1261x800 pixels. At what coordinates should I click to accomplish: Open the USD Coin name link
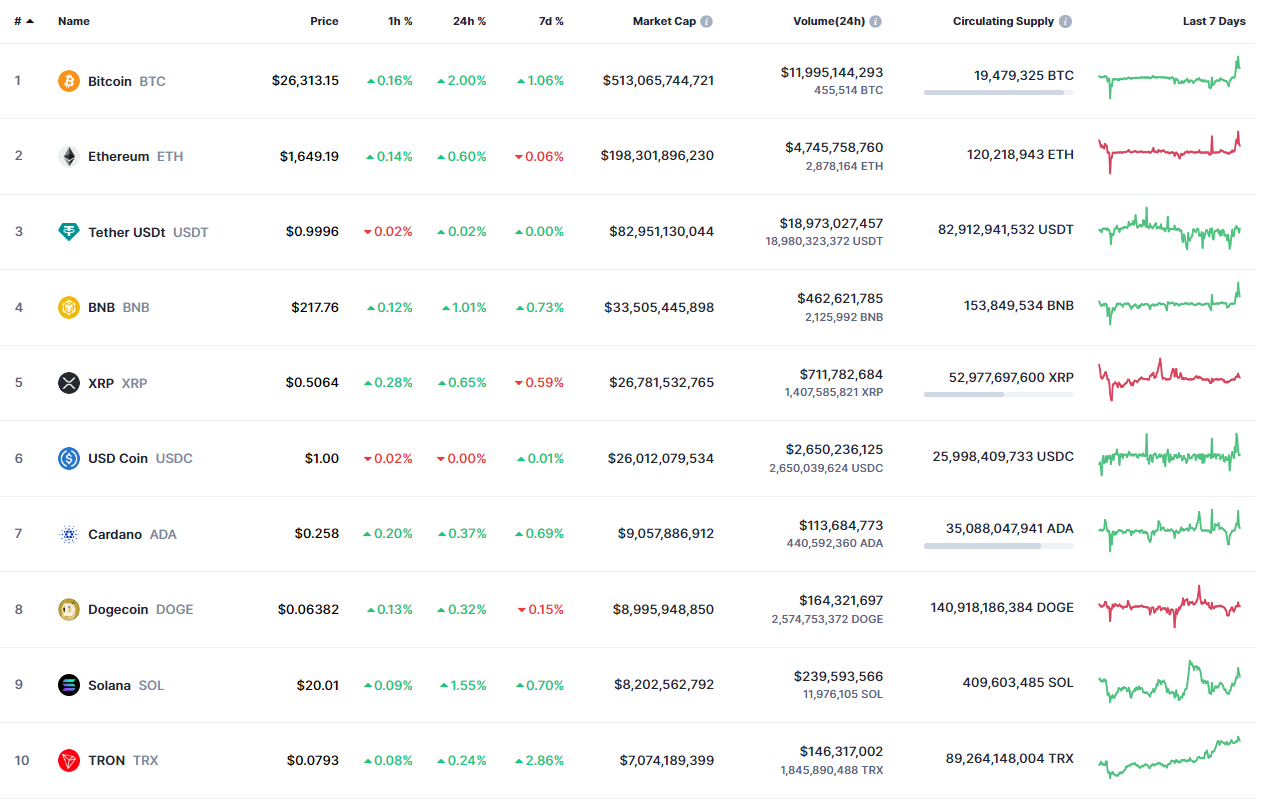[x=118, y=458]
